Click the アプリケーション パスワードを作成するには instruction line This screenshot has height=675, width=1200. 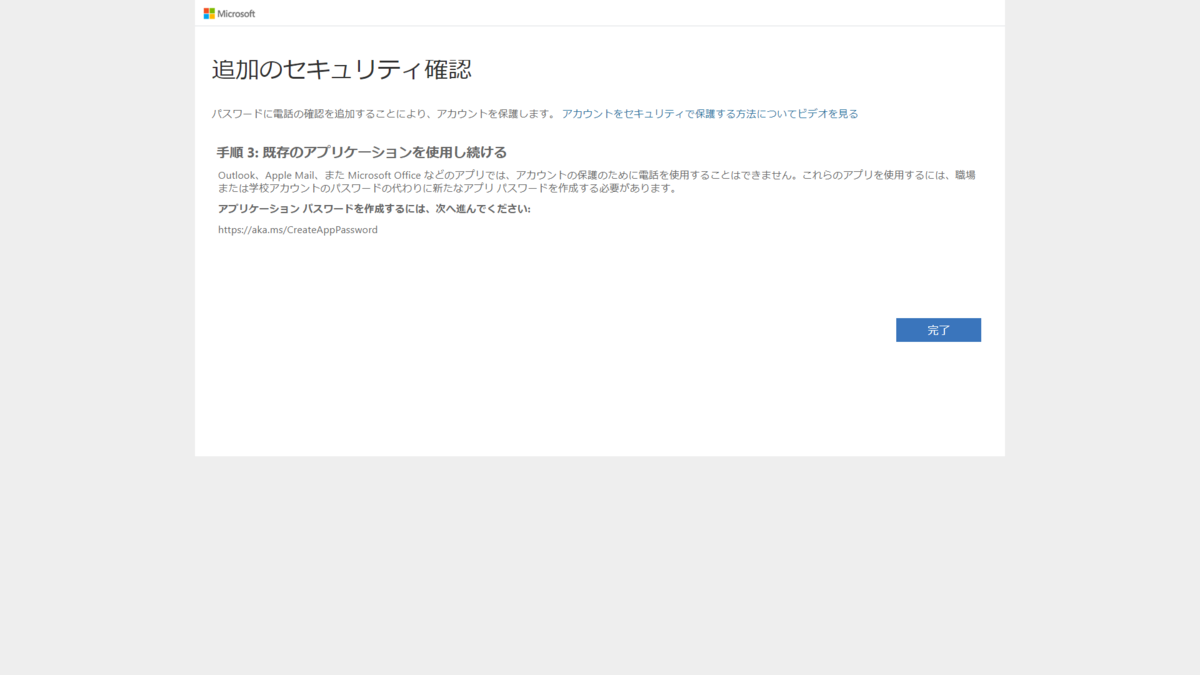(374, 209)
